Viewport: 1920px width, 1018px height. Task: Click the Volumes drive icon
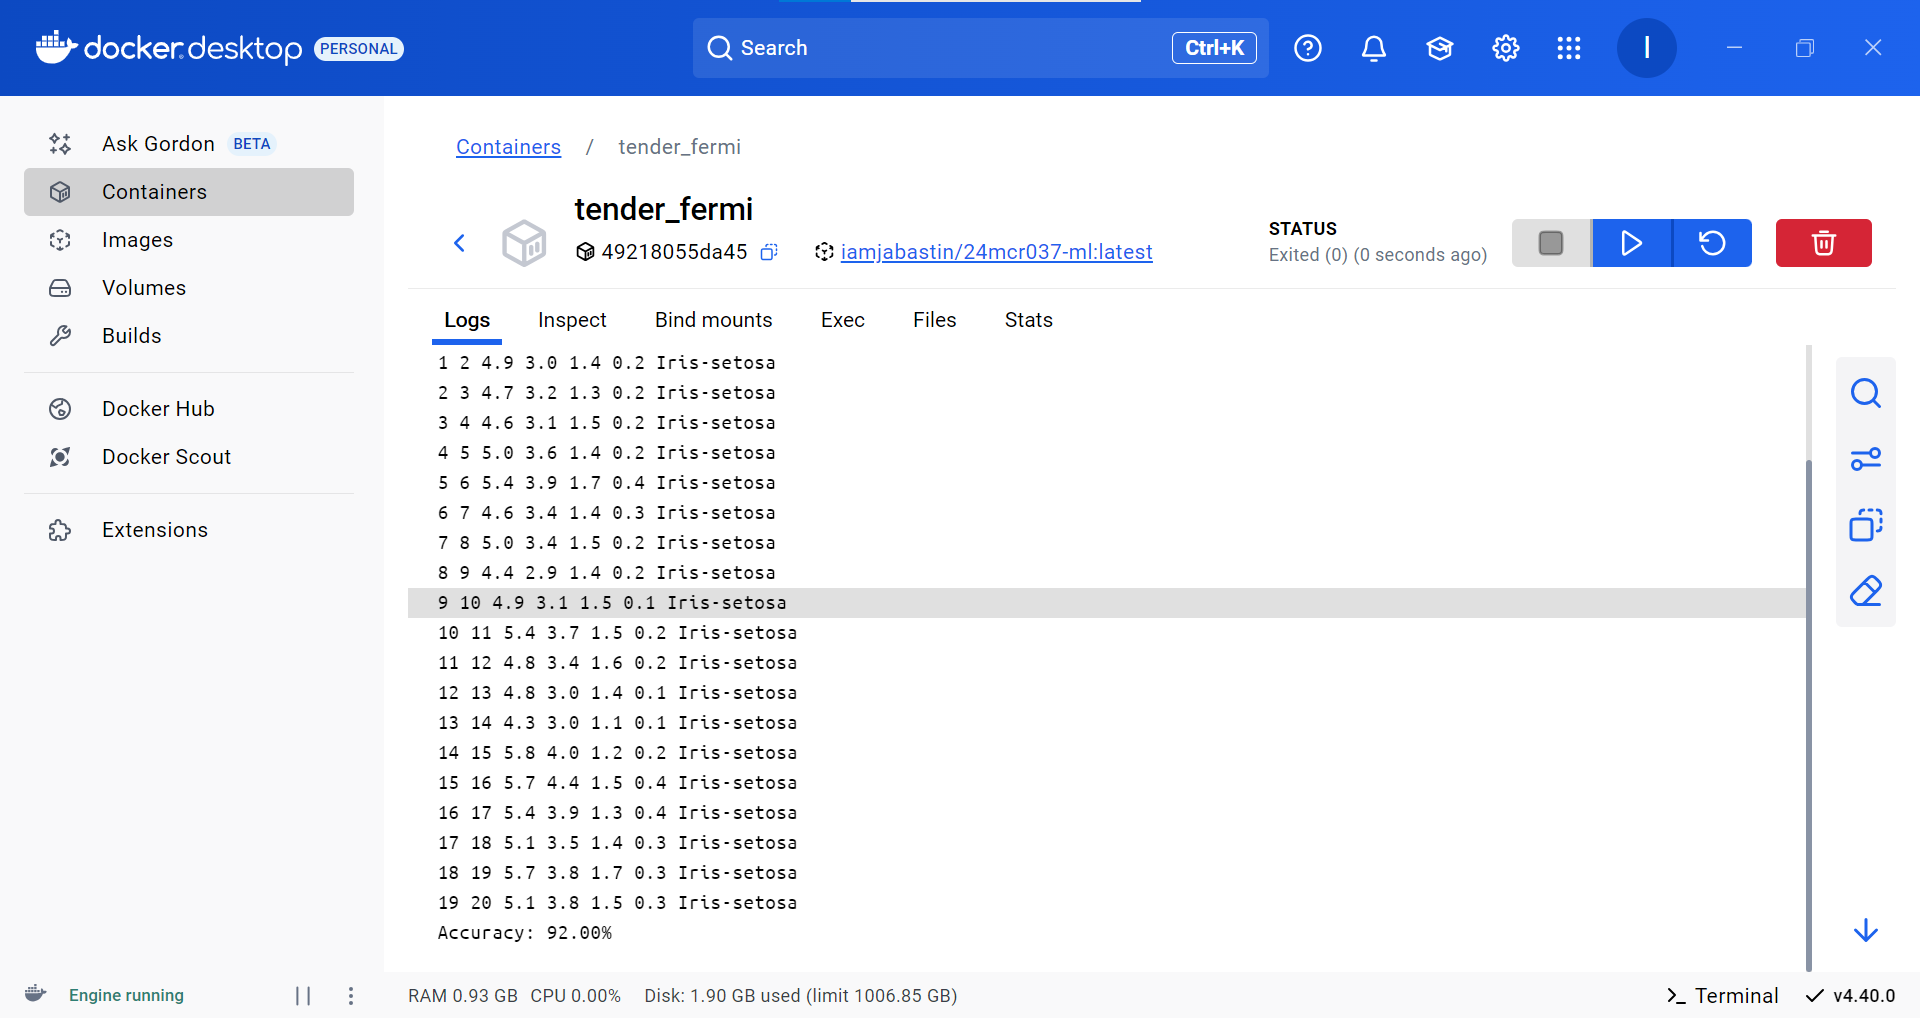[60, 288]
